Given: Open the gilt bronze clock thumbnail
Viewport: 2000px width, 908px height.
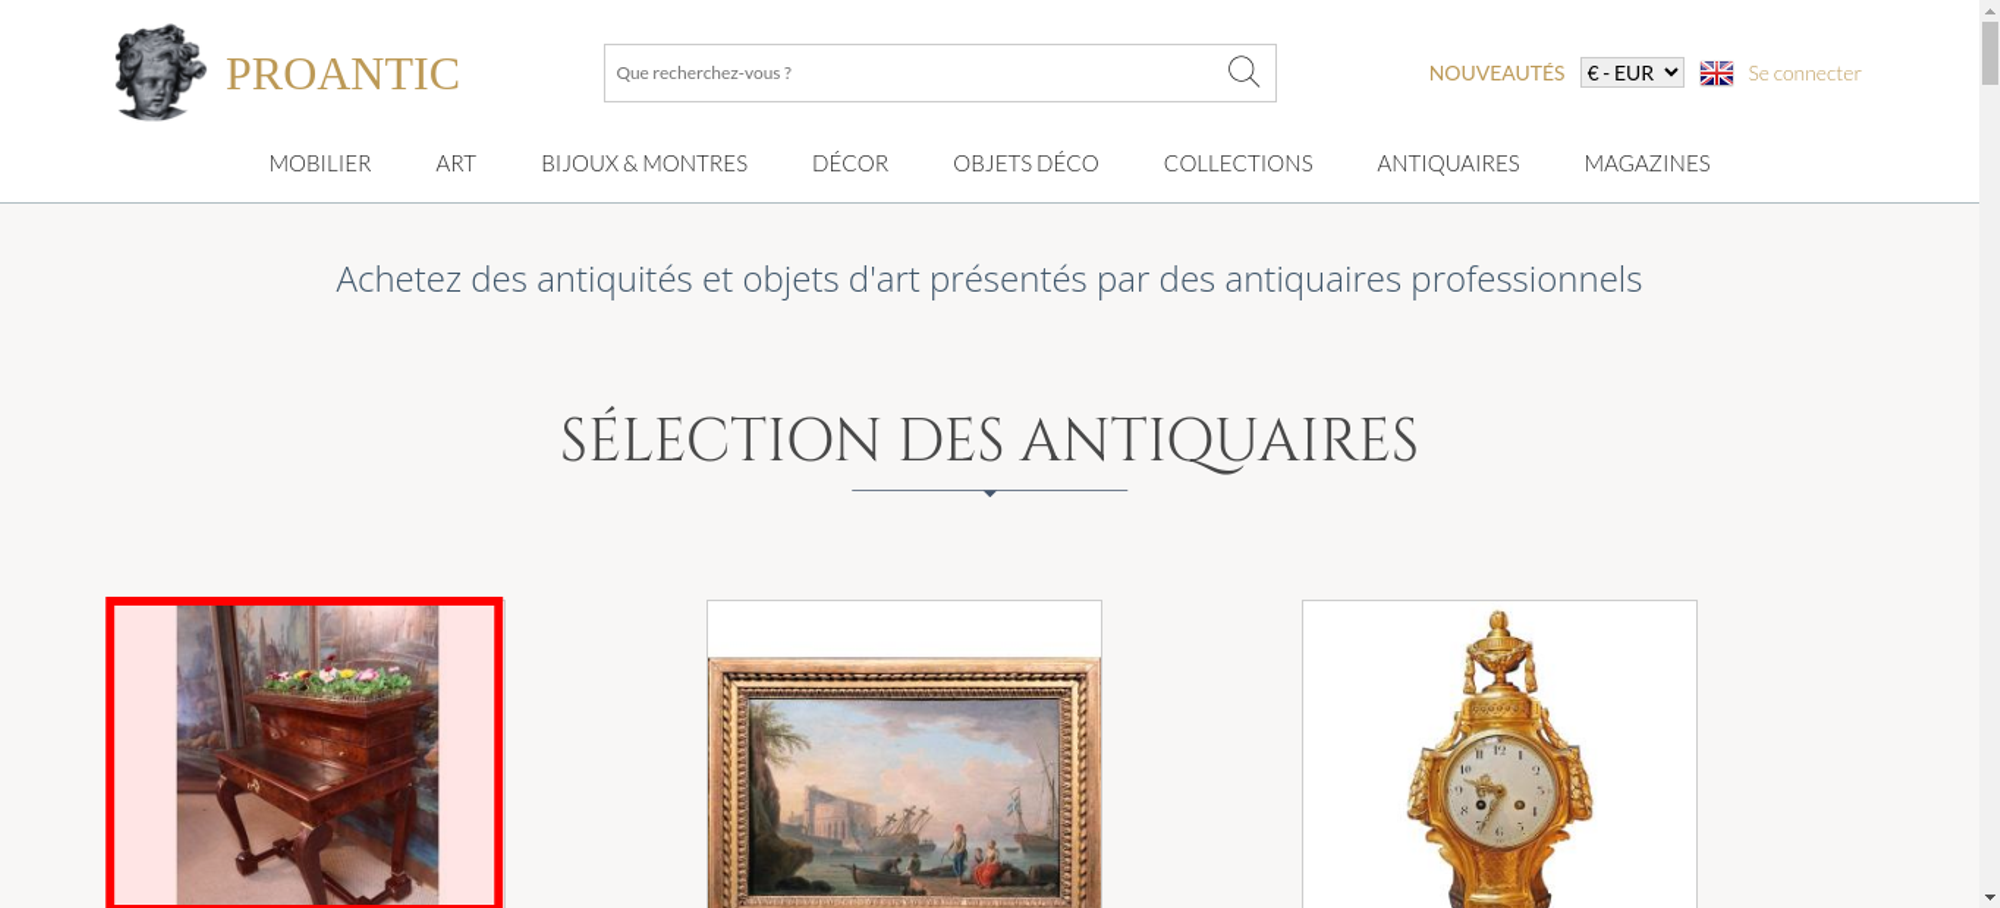Looking at the screenshot, I should 1499,754.
